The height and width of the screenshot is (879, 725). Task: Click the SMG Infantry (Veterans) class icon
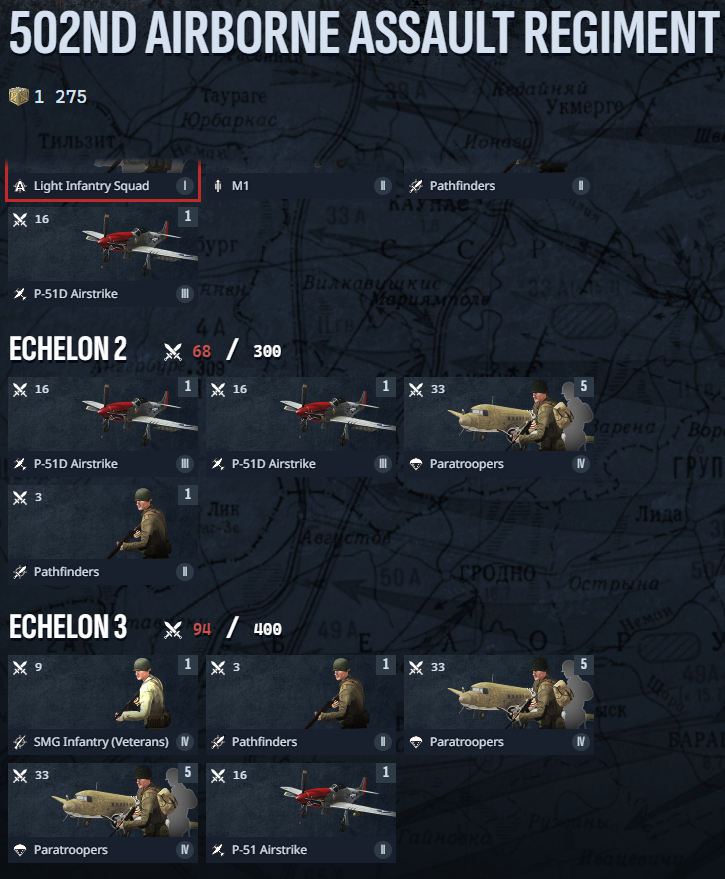click(x=20, y=742)
